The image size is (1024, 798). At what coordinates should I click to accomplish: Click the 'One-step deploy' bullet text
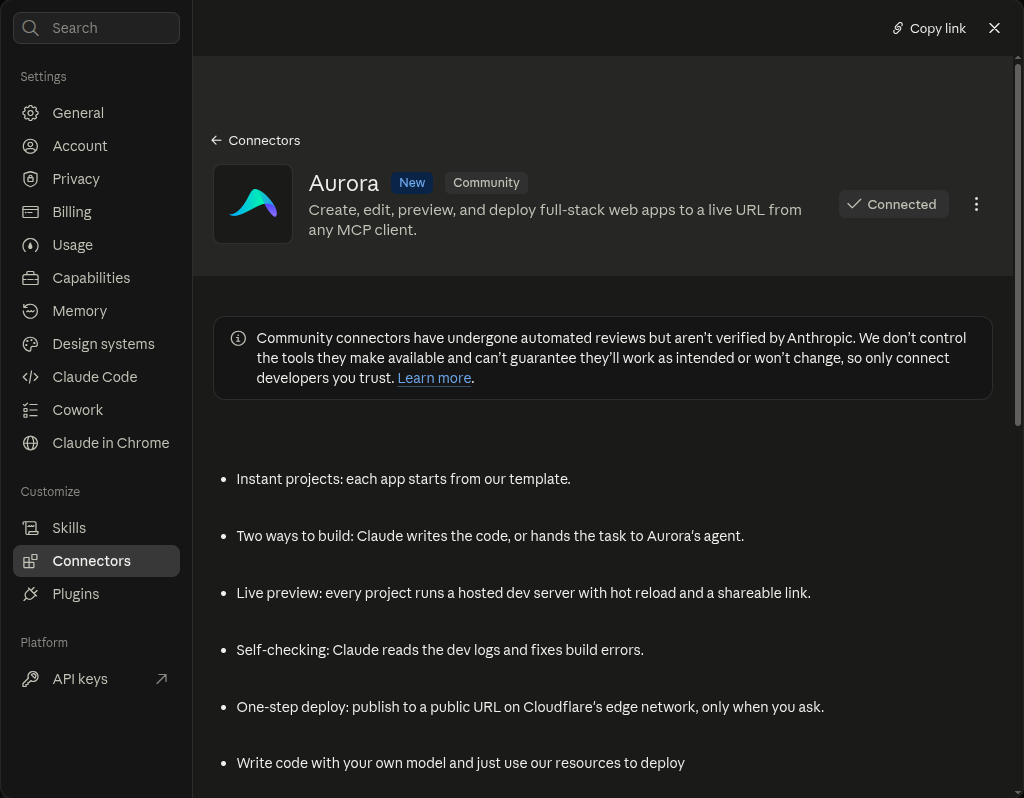coord(530,707)
